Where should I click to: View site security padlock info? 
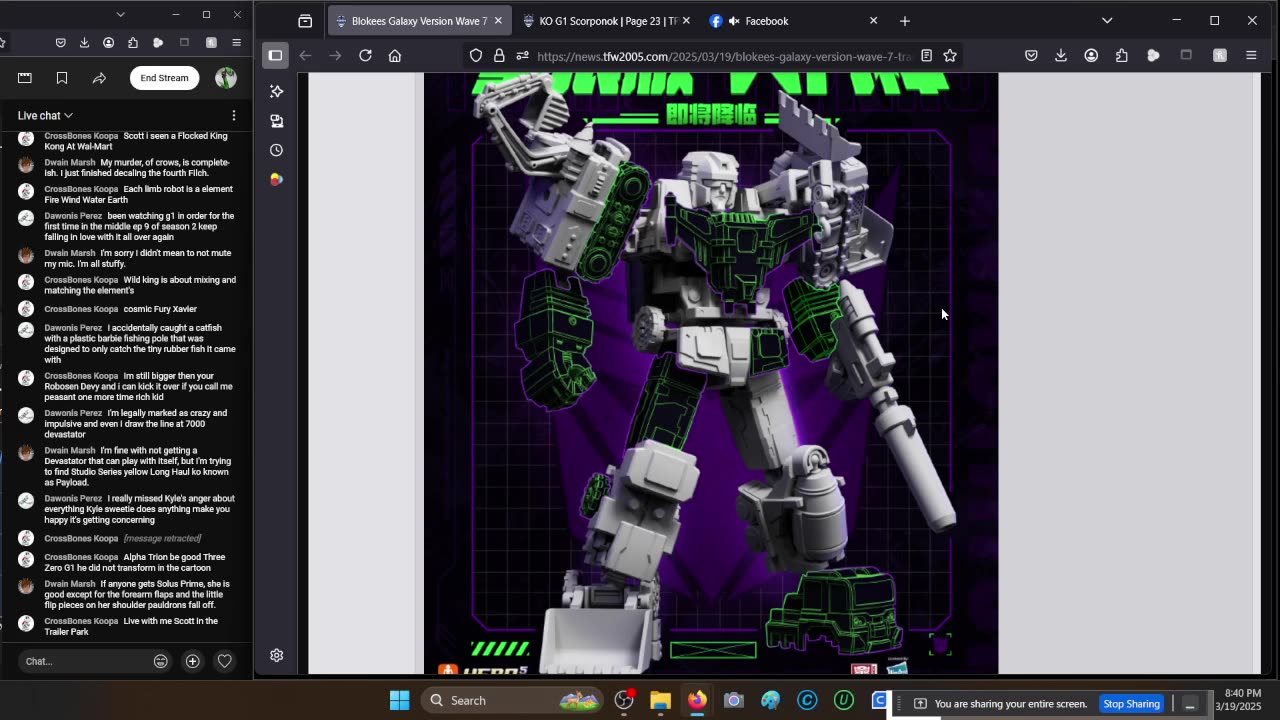coord(499,56)
